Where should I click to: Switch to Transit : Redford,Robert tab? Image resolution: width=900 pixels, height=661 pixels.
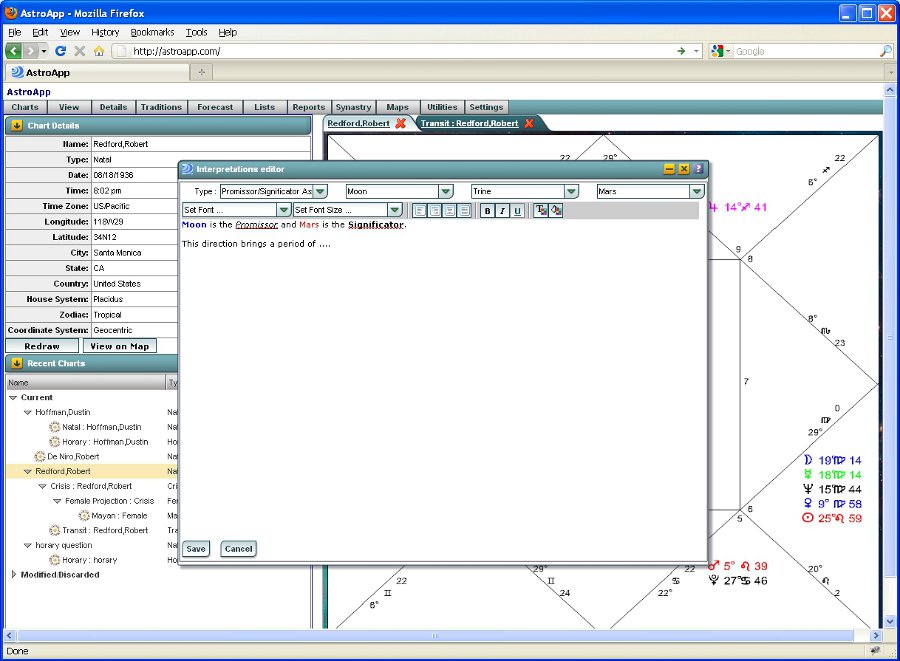[x=469, y=123]
